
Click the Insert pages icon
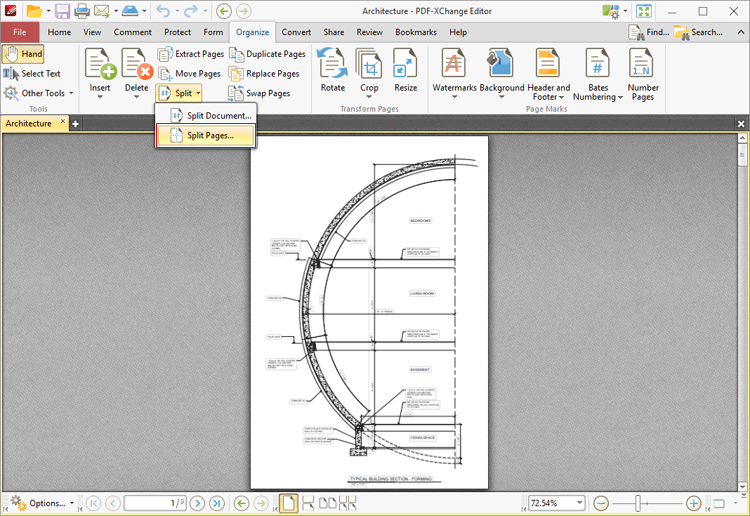pyautogui.click(x=100, y=63)
